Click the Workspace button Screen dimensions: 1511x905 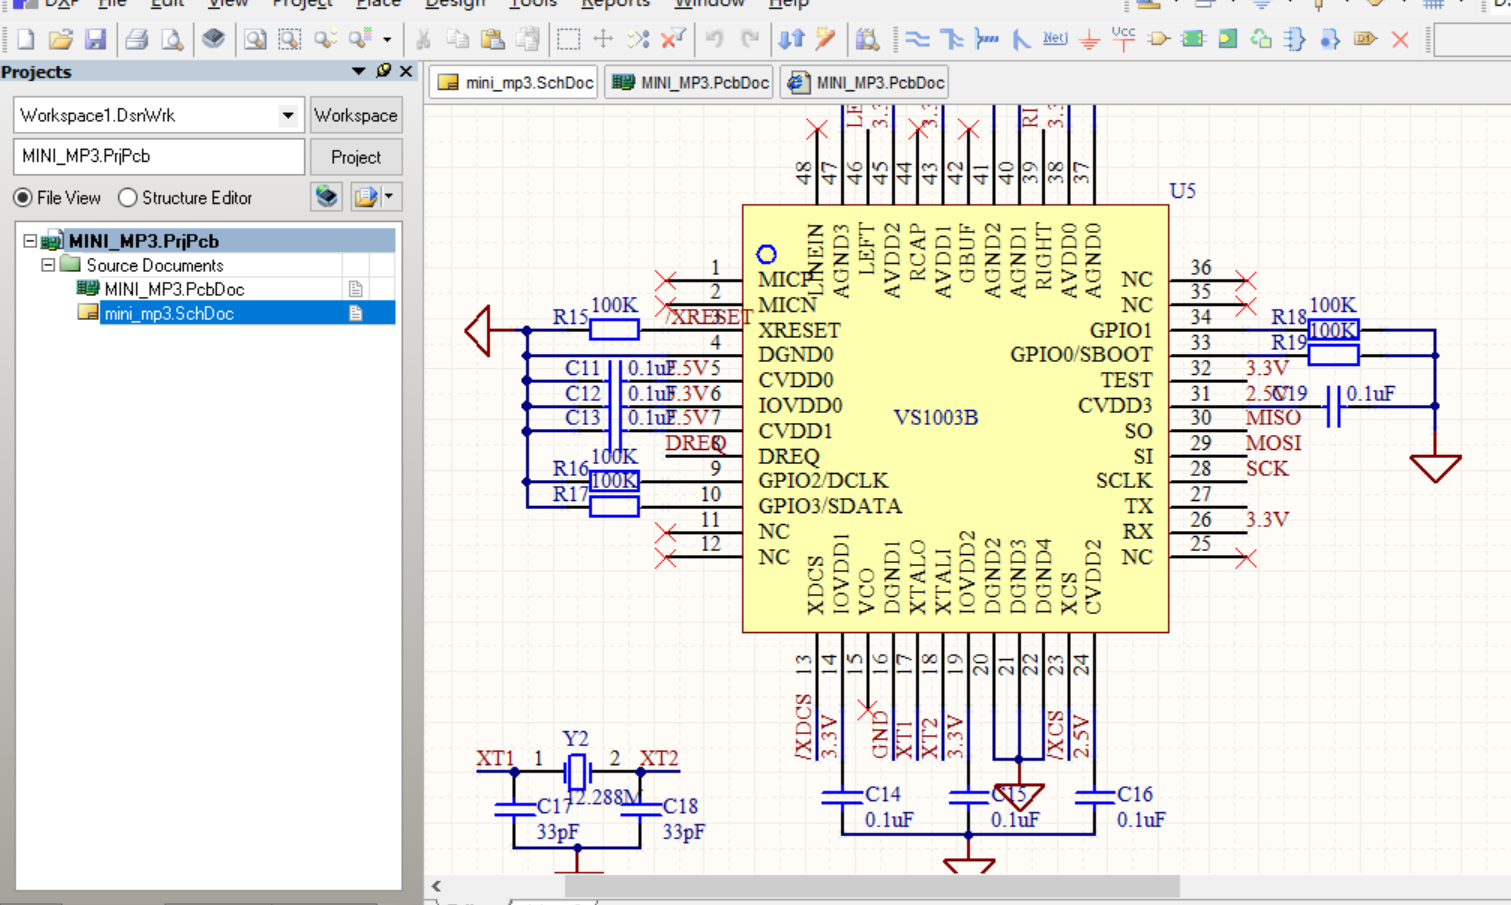[x=356, y=115]
